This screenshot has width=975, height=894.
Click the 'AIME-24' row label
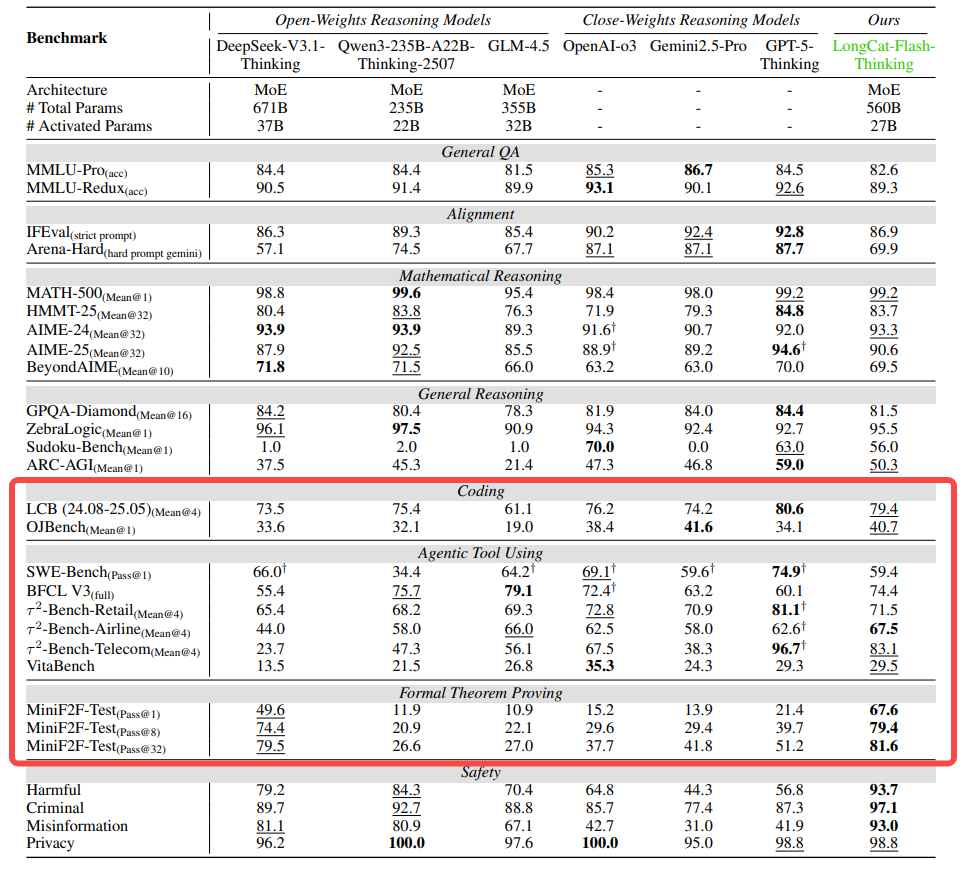click(85, 331)
